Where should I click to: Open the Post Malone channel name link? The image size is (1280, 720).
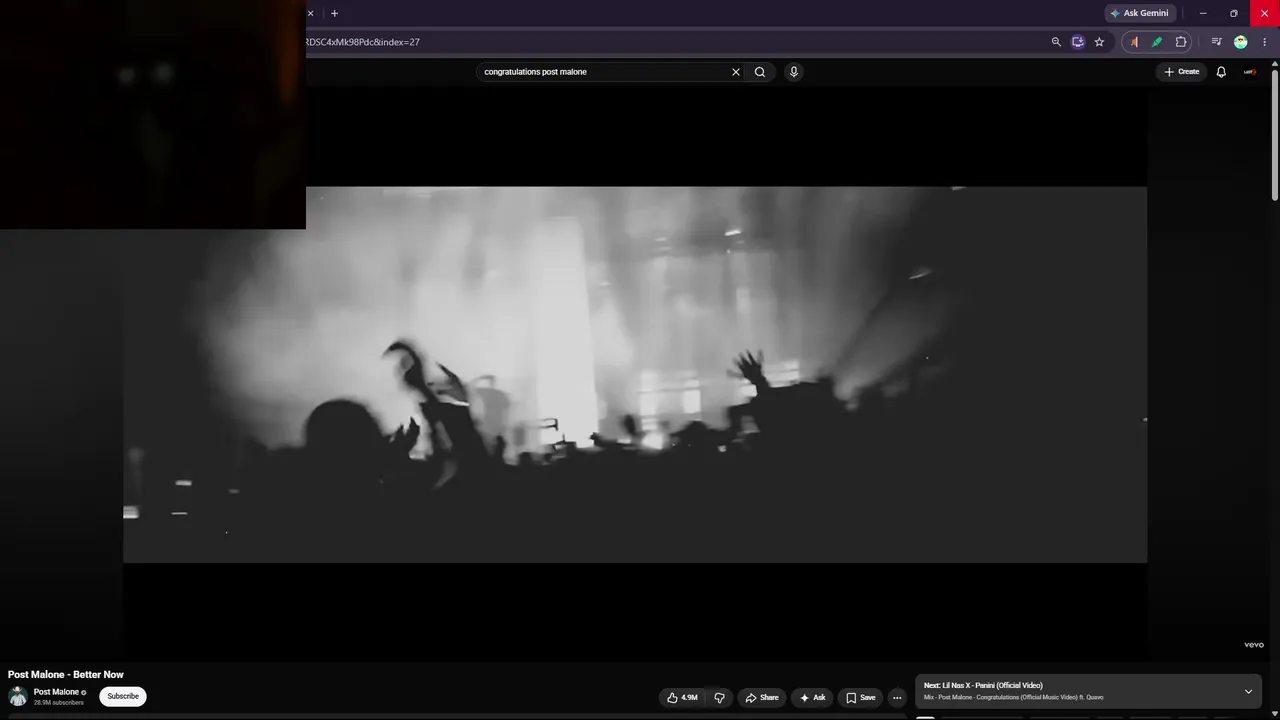(x=56, y=692)
